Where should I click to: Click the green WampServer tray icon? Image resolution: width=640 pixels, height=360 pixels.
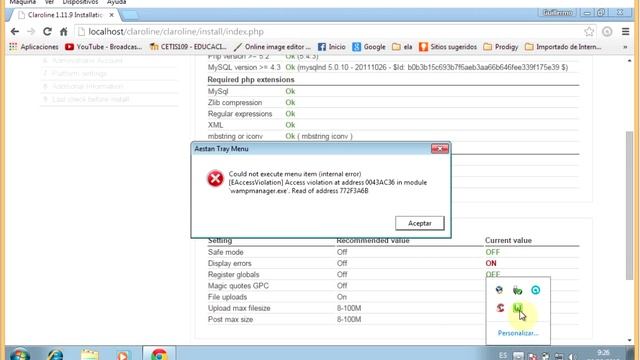coord(517,308)
